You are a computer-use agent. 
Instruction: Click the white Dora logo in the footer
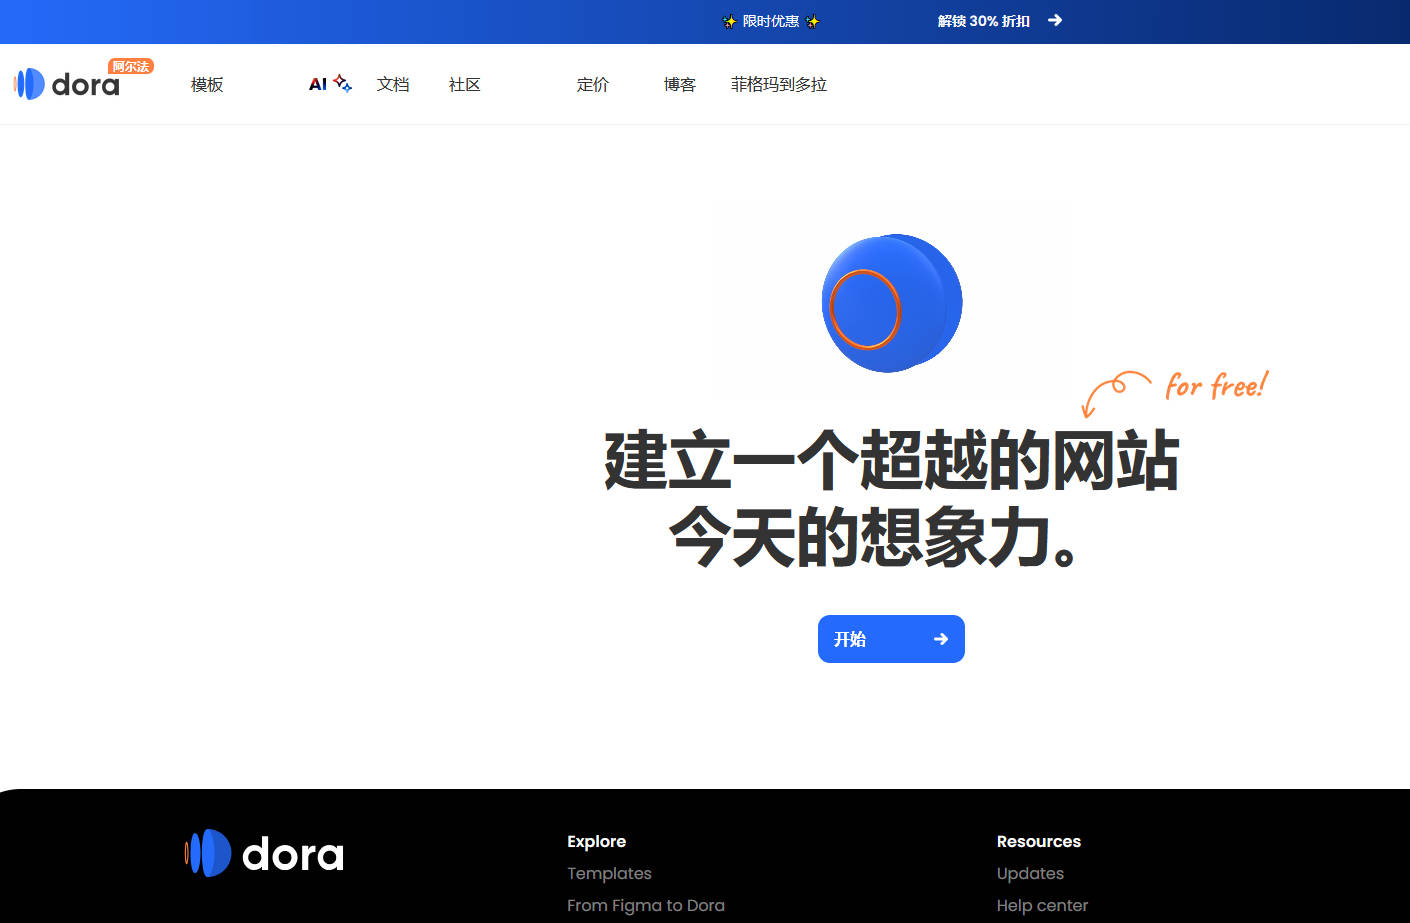(264, 854)
